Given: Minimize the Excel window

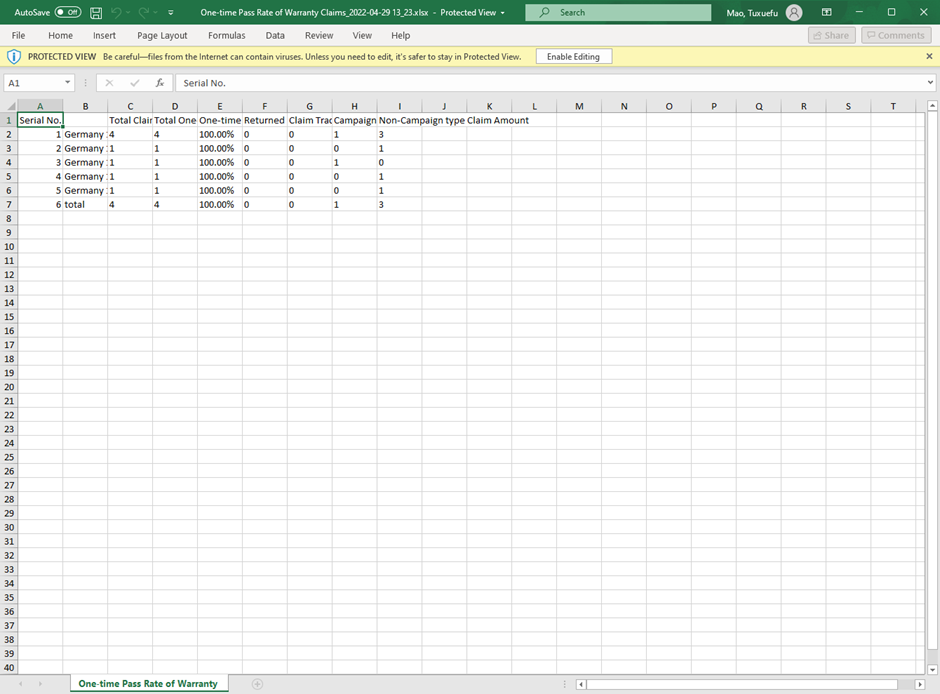Looking at the screenshot, I should coord(859,12).
